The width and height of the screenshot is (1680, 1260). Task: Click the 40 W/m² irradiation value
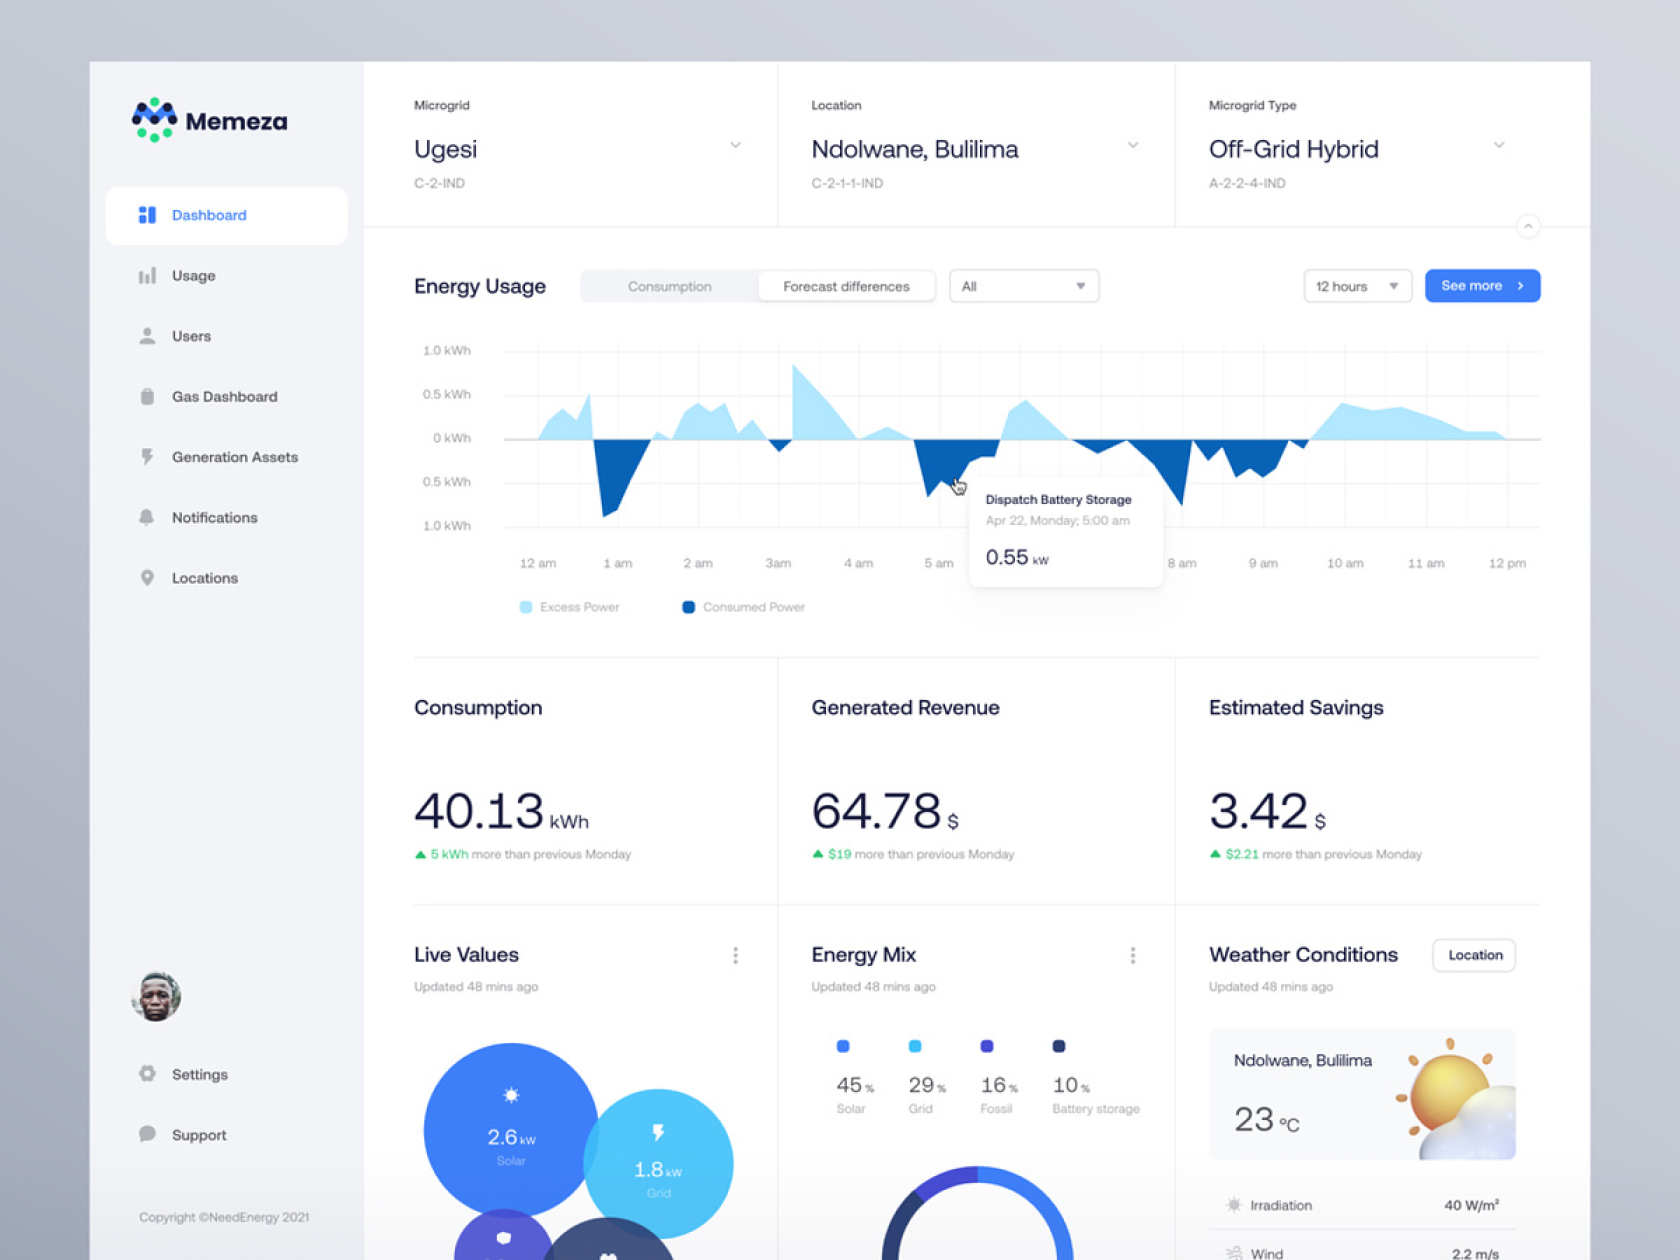click(x=1471, y=1205)
